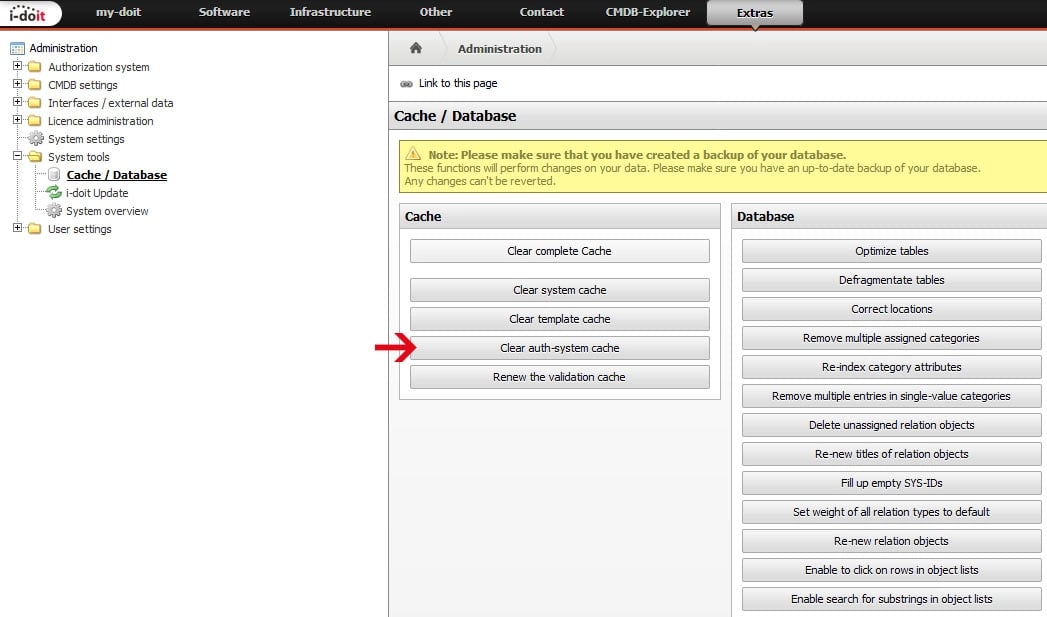The height and width of the screenshot is (617, 1047).
Task: Open the CMDB-Explorer menu
Action: click(x=648, y=12)
